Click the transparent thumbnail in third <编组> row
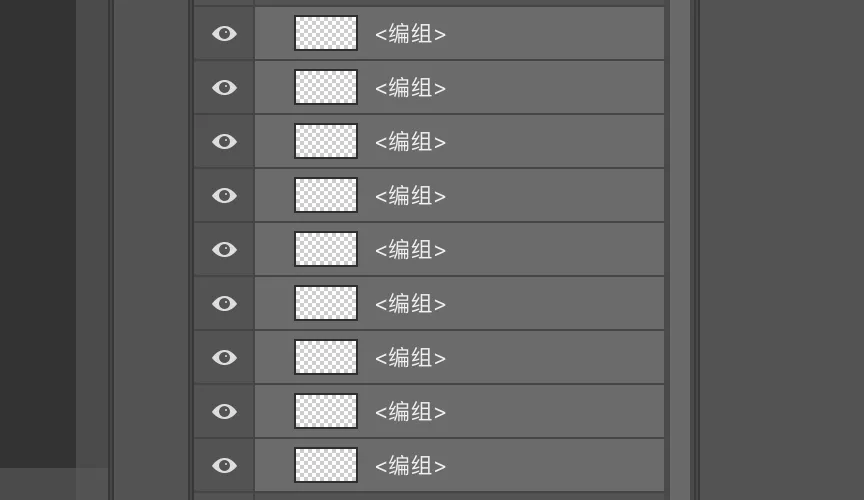Viewport: 864px width, 500px height. pyautogui.click(x=326, y=141)
